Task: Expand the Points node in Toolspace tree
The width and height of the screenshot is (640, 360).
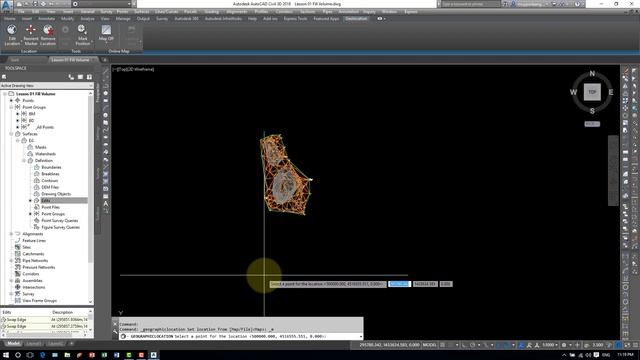Action: (11, 100)
